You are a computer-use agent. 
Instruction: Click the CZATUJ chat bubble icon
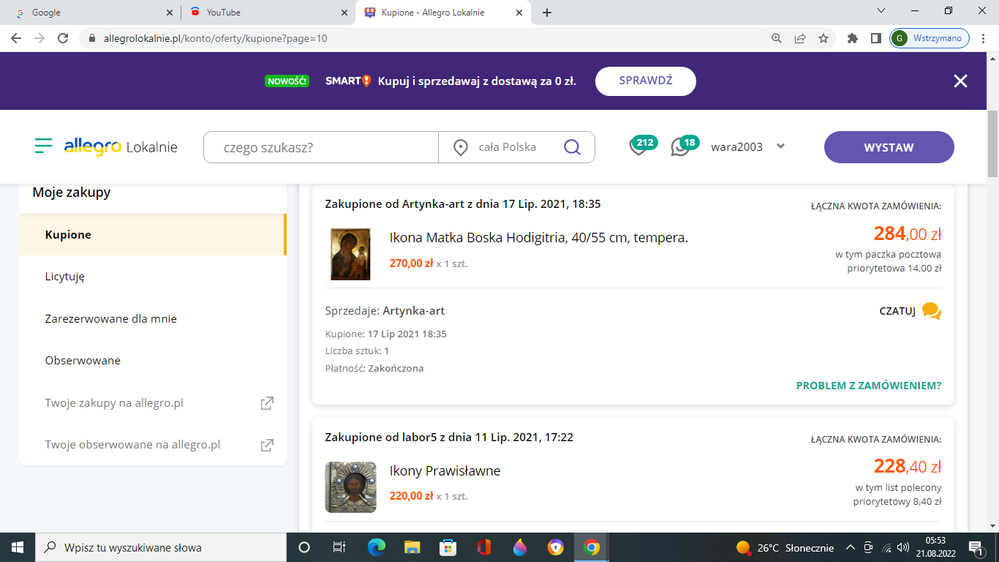[x=931, y=311]
